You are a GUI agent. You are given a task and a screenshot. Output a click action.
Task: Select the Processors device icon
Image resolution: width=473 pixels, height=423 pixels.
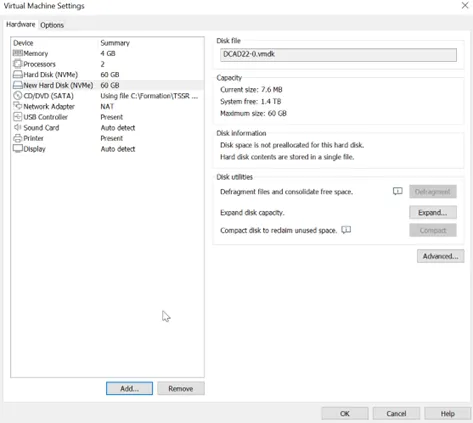[x=18, y=64]
